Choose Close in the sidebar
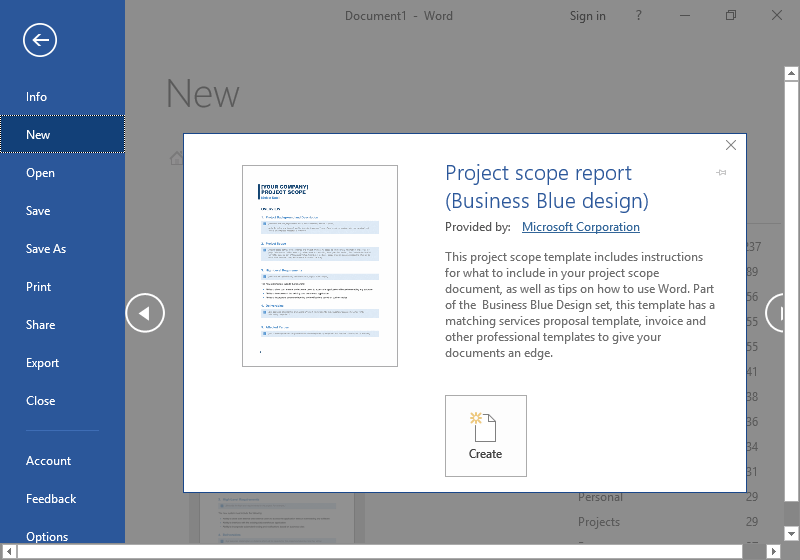This screenshot has height=560, width=800. point(62,400)
